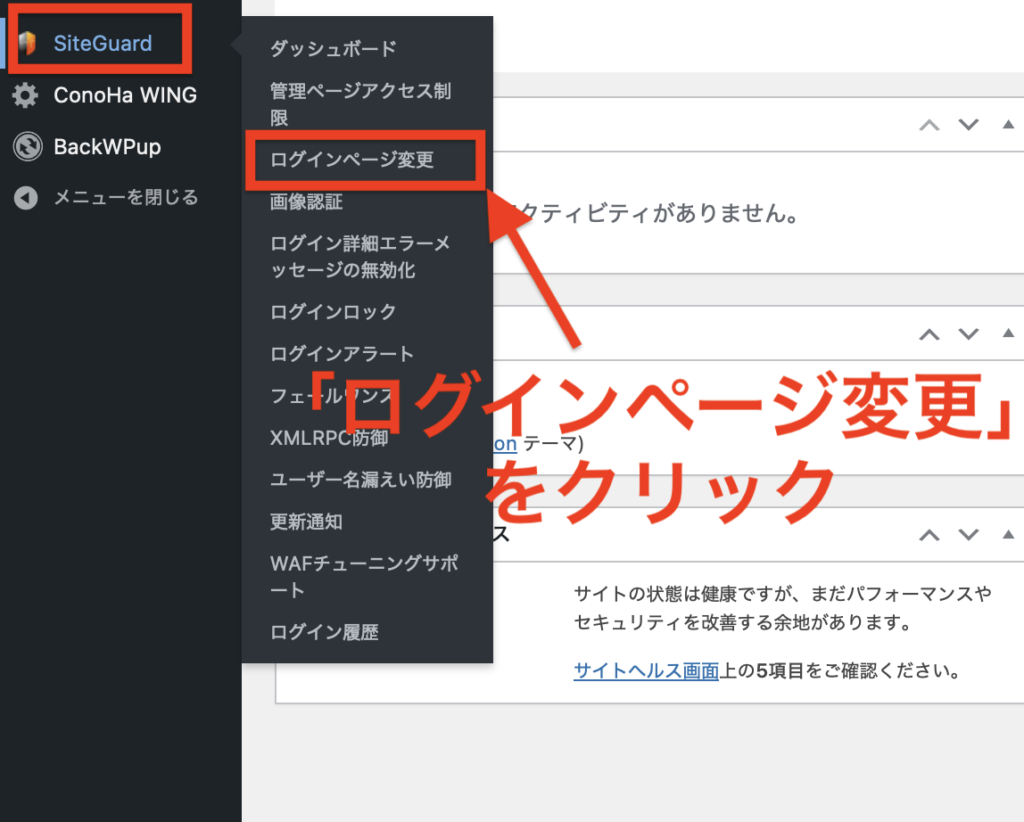Move the activity widget up
1024x822 pixels.
tap(929, 125)
